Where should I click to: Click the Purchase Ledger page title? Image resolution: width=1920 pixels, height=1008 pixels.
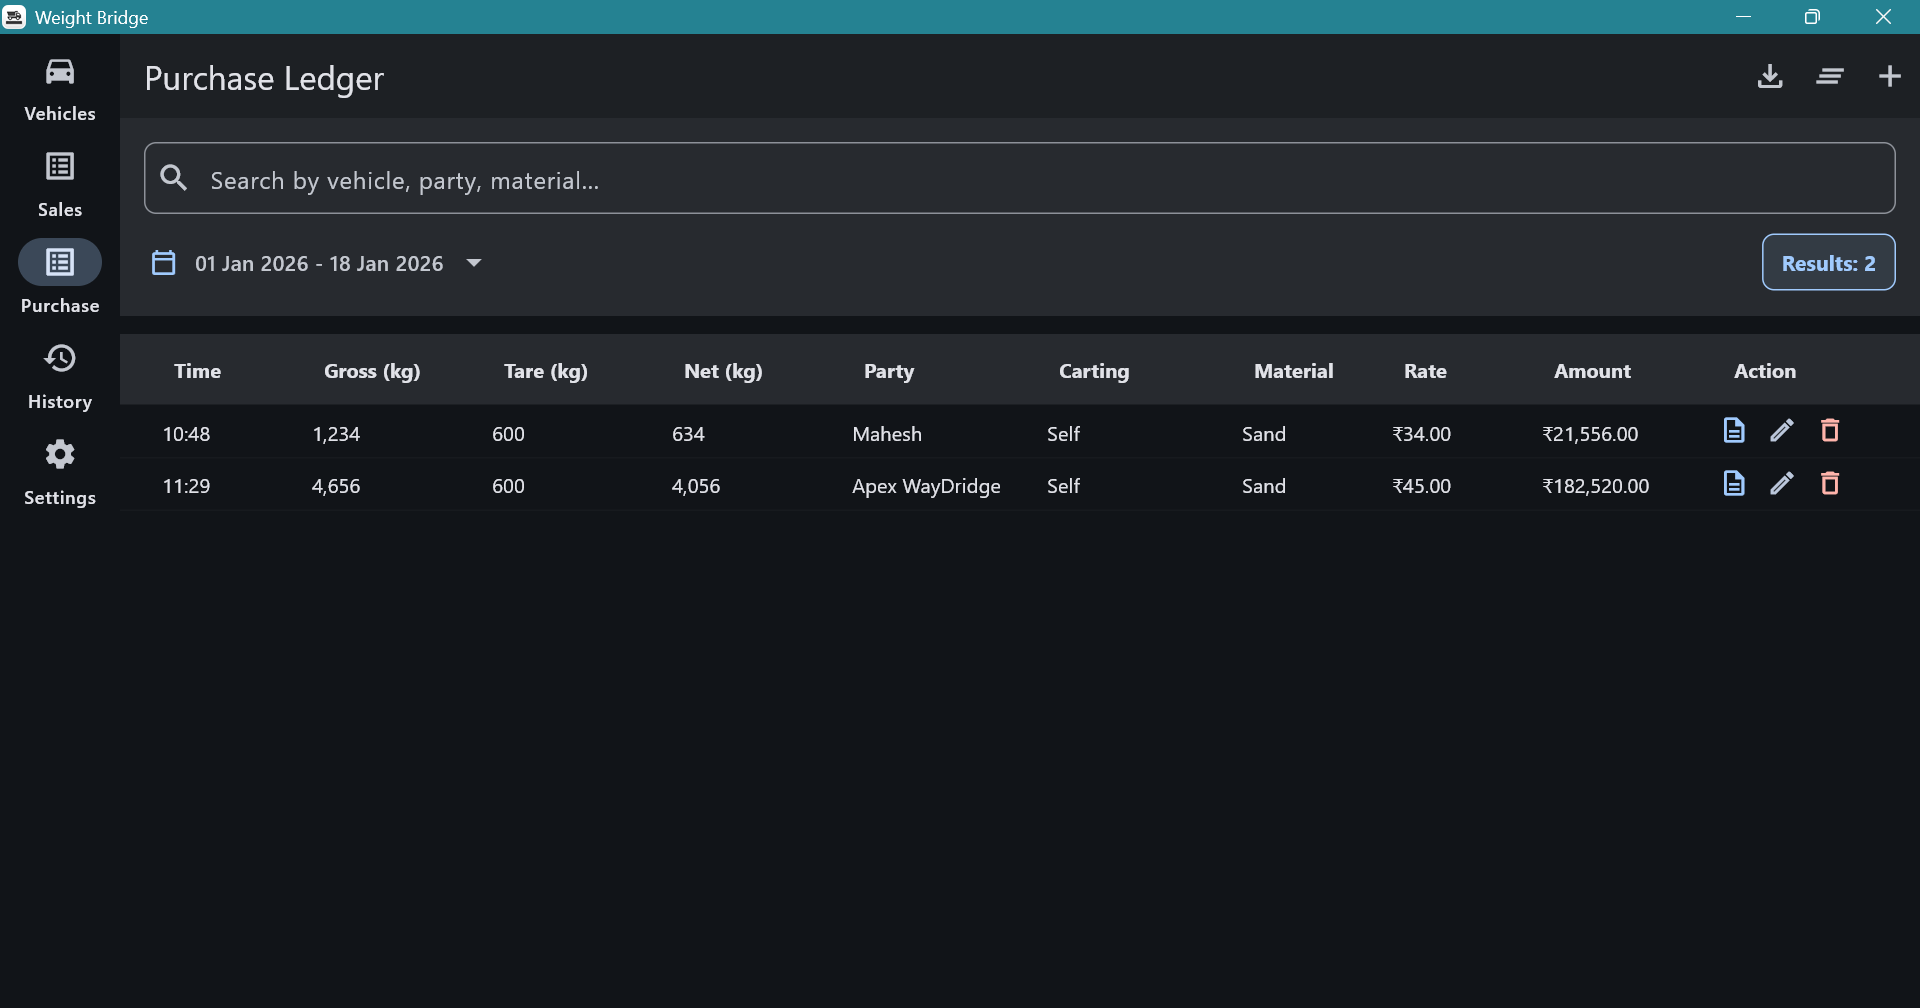(x=264, y=78)
